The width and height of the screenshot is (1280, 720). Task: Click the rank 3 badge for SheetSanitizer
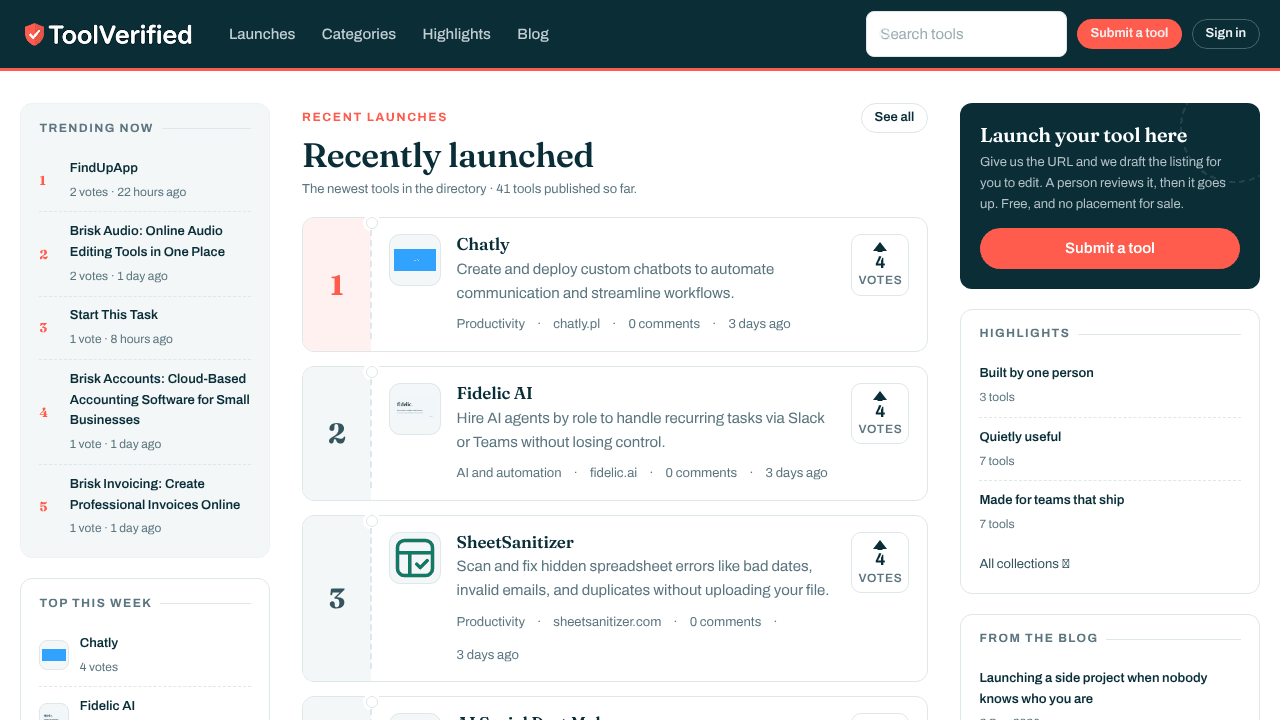337,599
